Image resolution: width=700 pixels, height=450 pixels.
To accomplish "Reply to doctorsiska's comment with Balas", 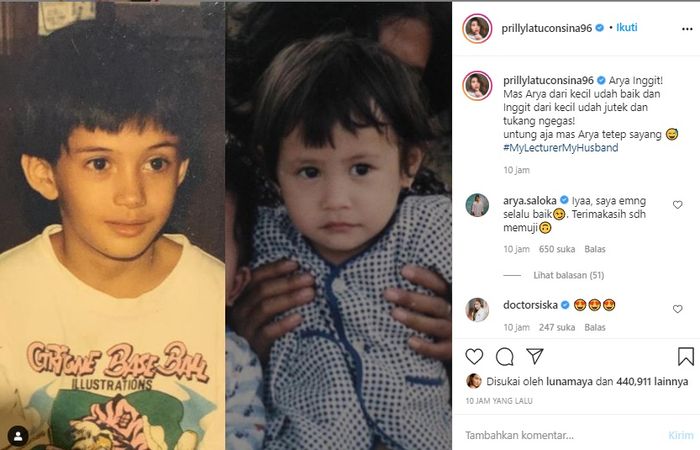I will click(595, 327).
